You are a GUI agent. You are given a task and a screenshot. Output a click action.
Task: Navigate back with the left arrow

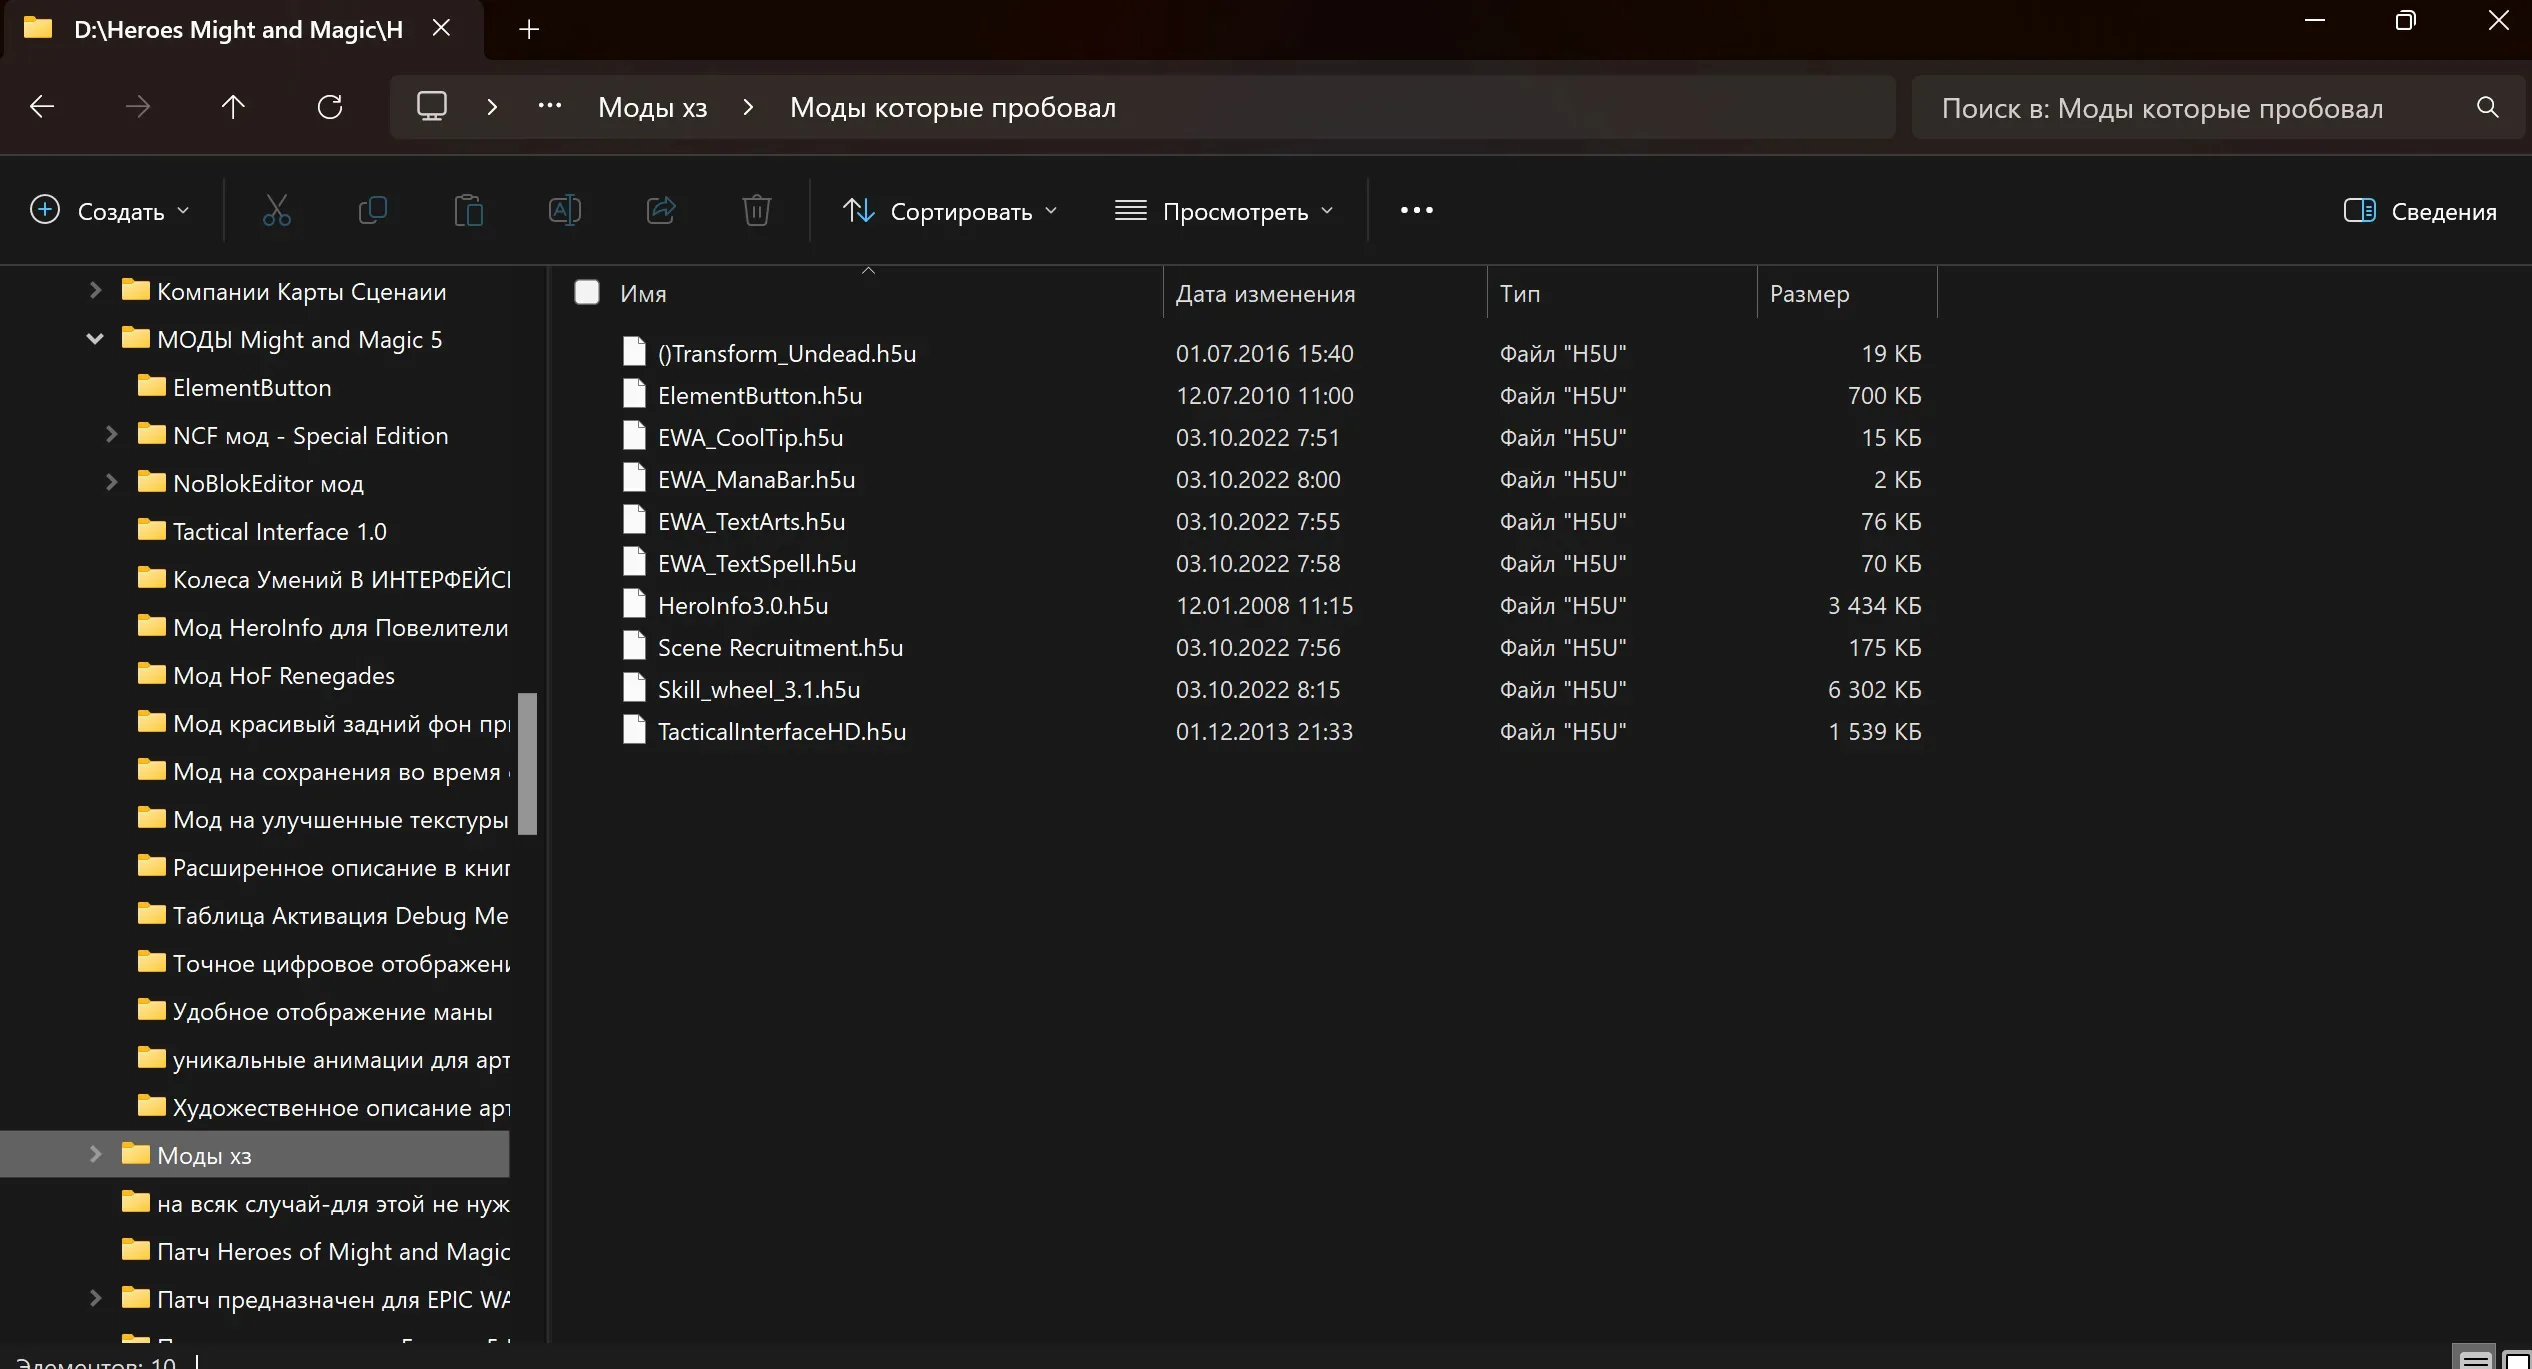(42, 107)
